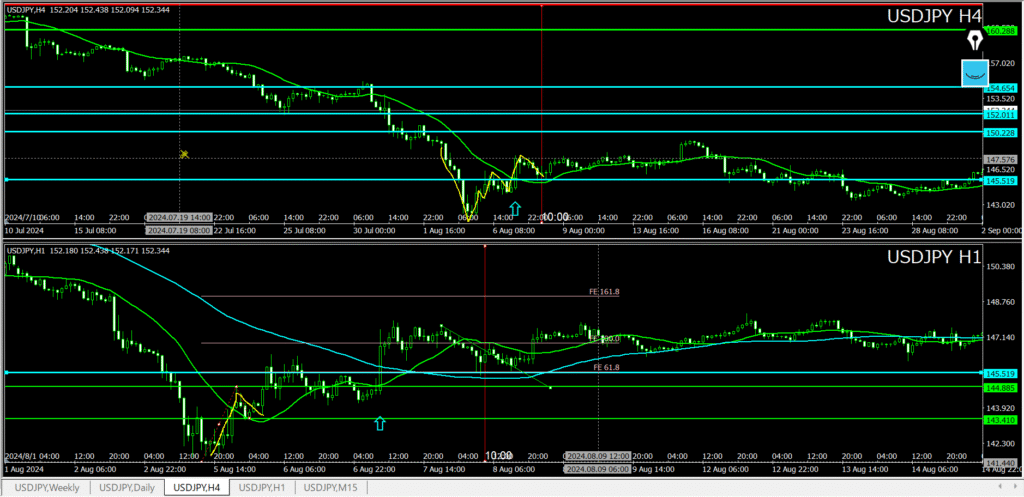The height and width of the screenshot is (497, 1024).
Task: Click the 2024.07.19 14:00 time marker
Action: (x=180, y=217)
